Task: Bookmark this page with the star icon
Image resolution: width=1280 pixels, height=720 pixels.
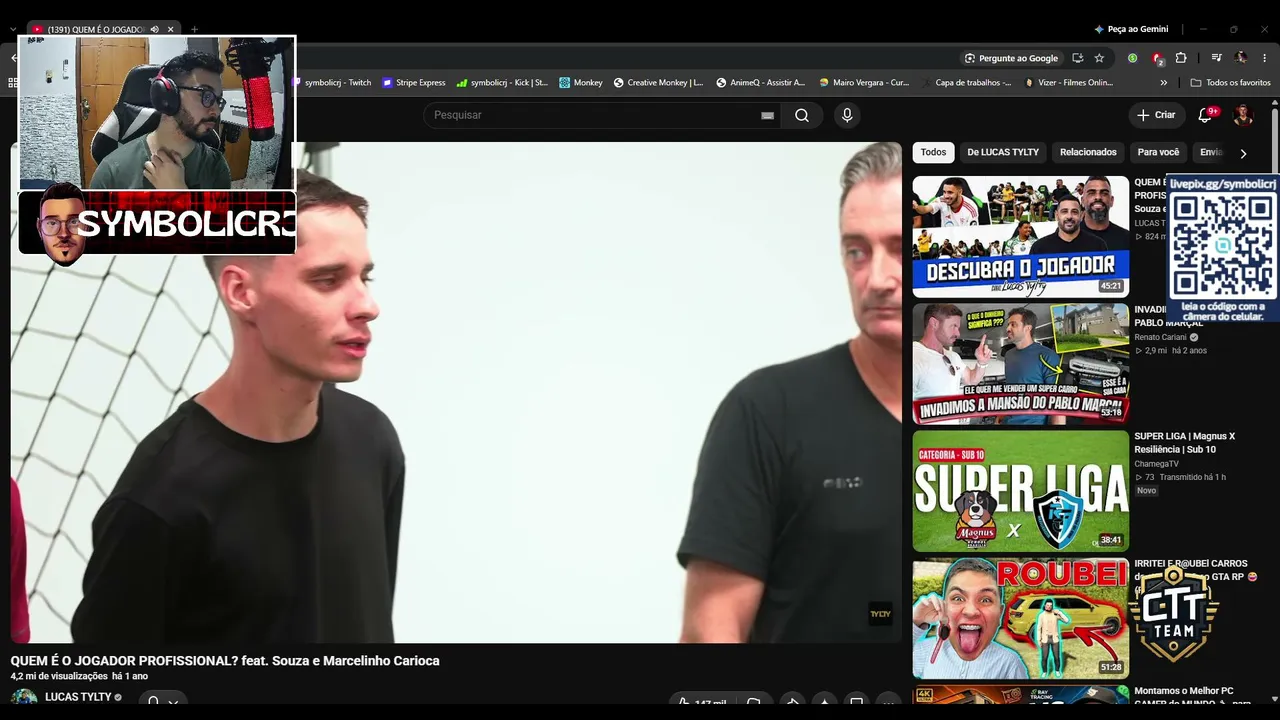Action: click(x=1099, y=58)
